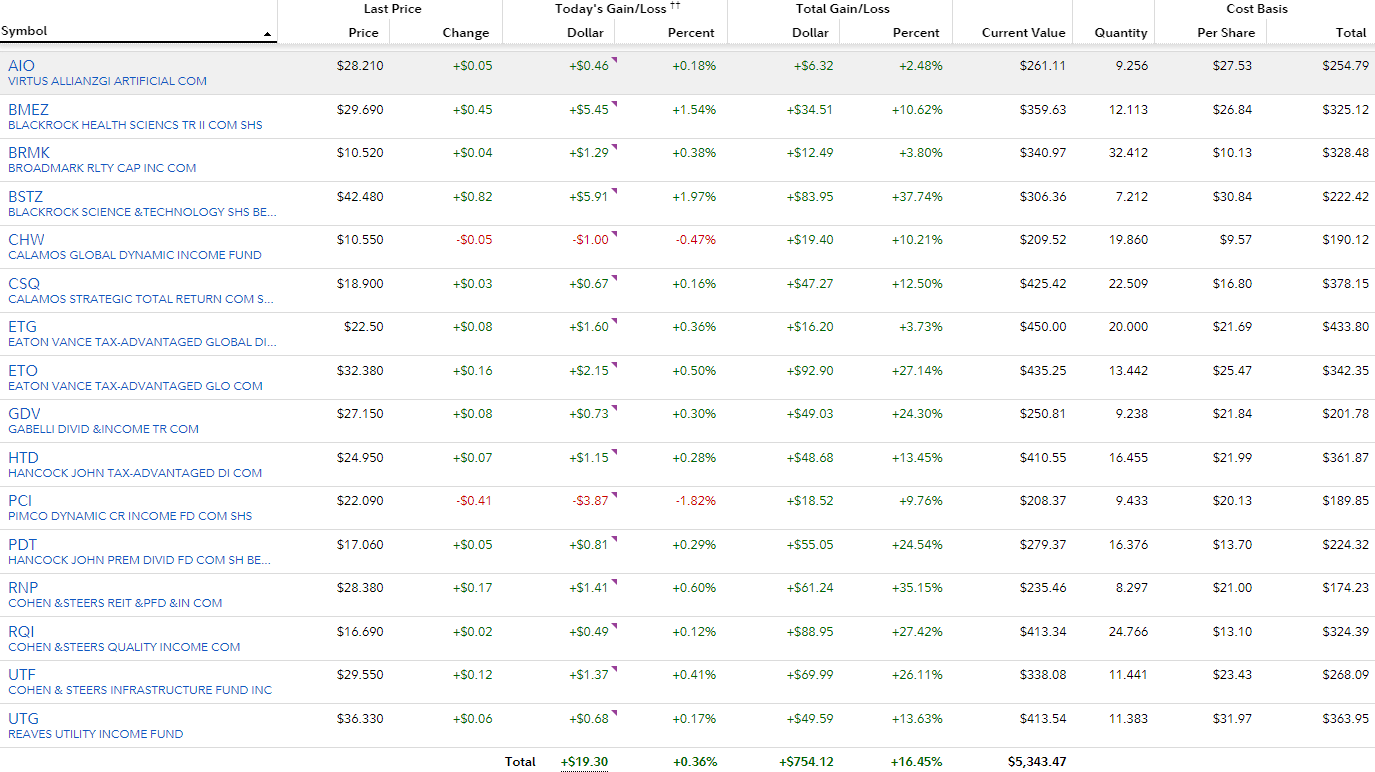Sort by the Last Price 'Price' column header
The height and width of the screenshot is (772, 1375).
click(363, 32)
